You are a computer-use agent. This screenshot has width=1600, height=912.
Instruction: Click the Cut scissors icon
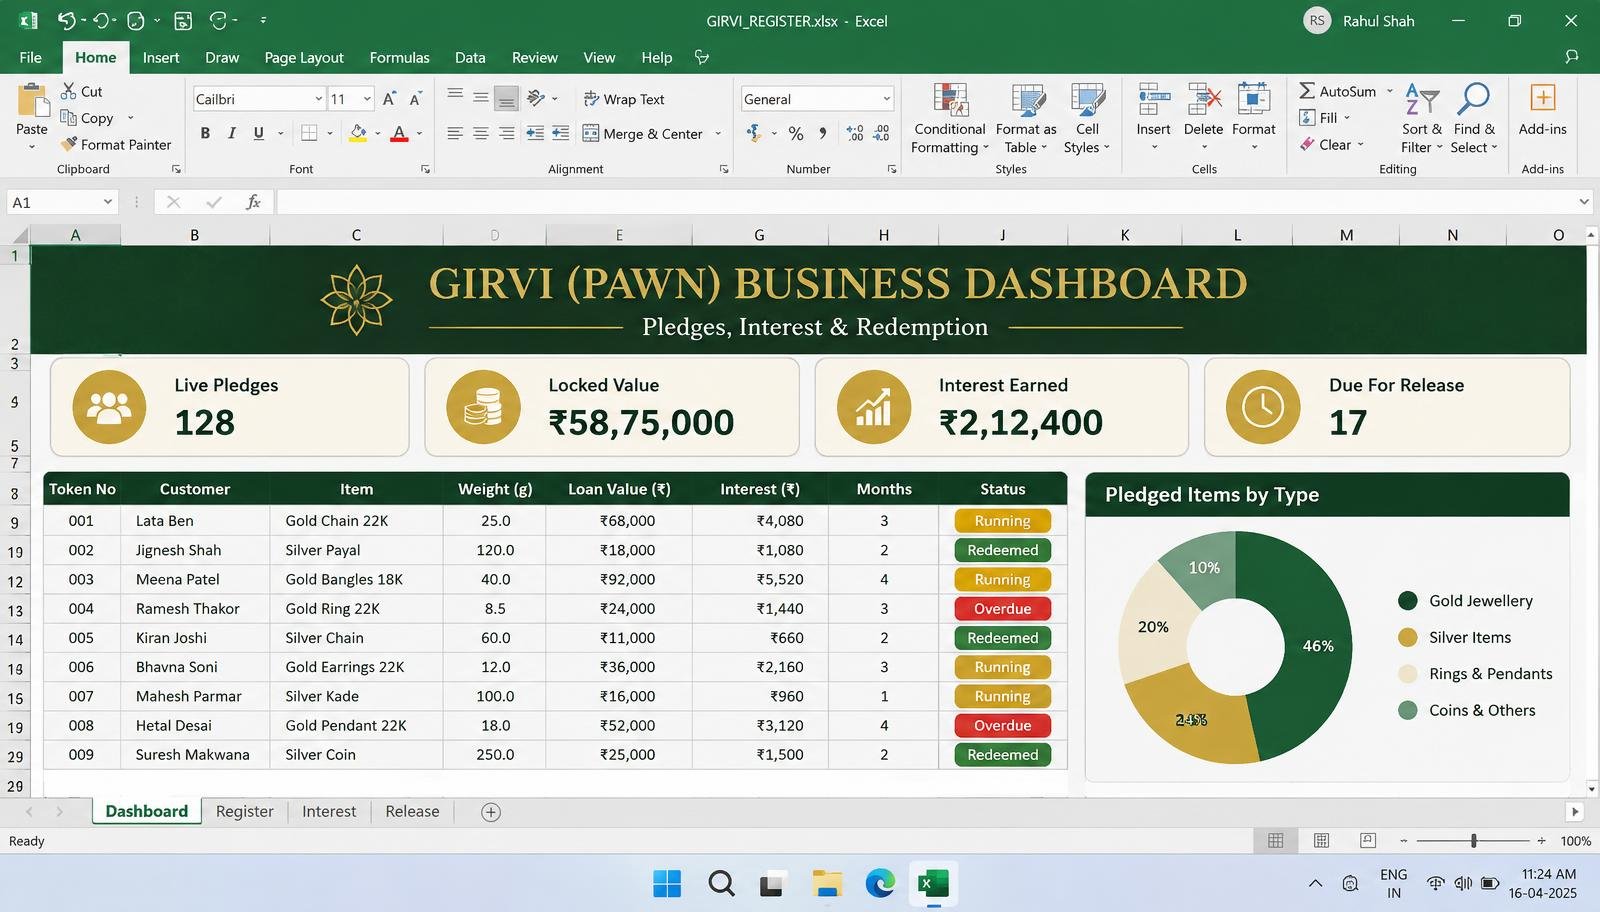click(68, 91)
